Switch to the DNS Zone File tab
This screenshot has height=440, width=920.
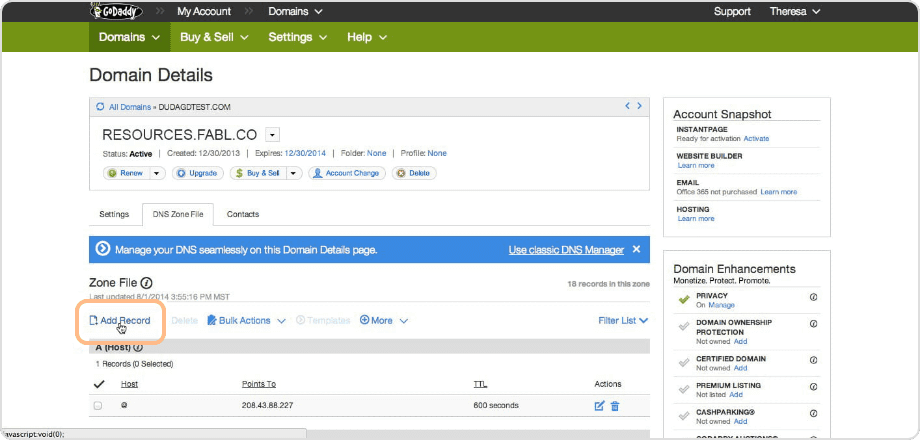(178, 214)
